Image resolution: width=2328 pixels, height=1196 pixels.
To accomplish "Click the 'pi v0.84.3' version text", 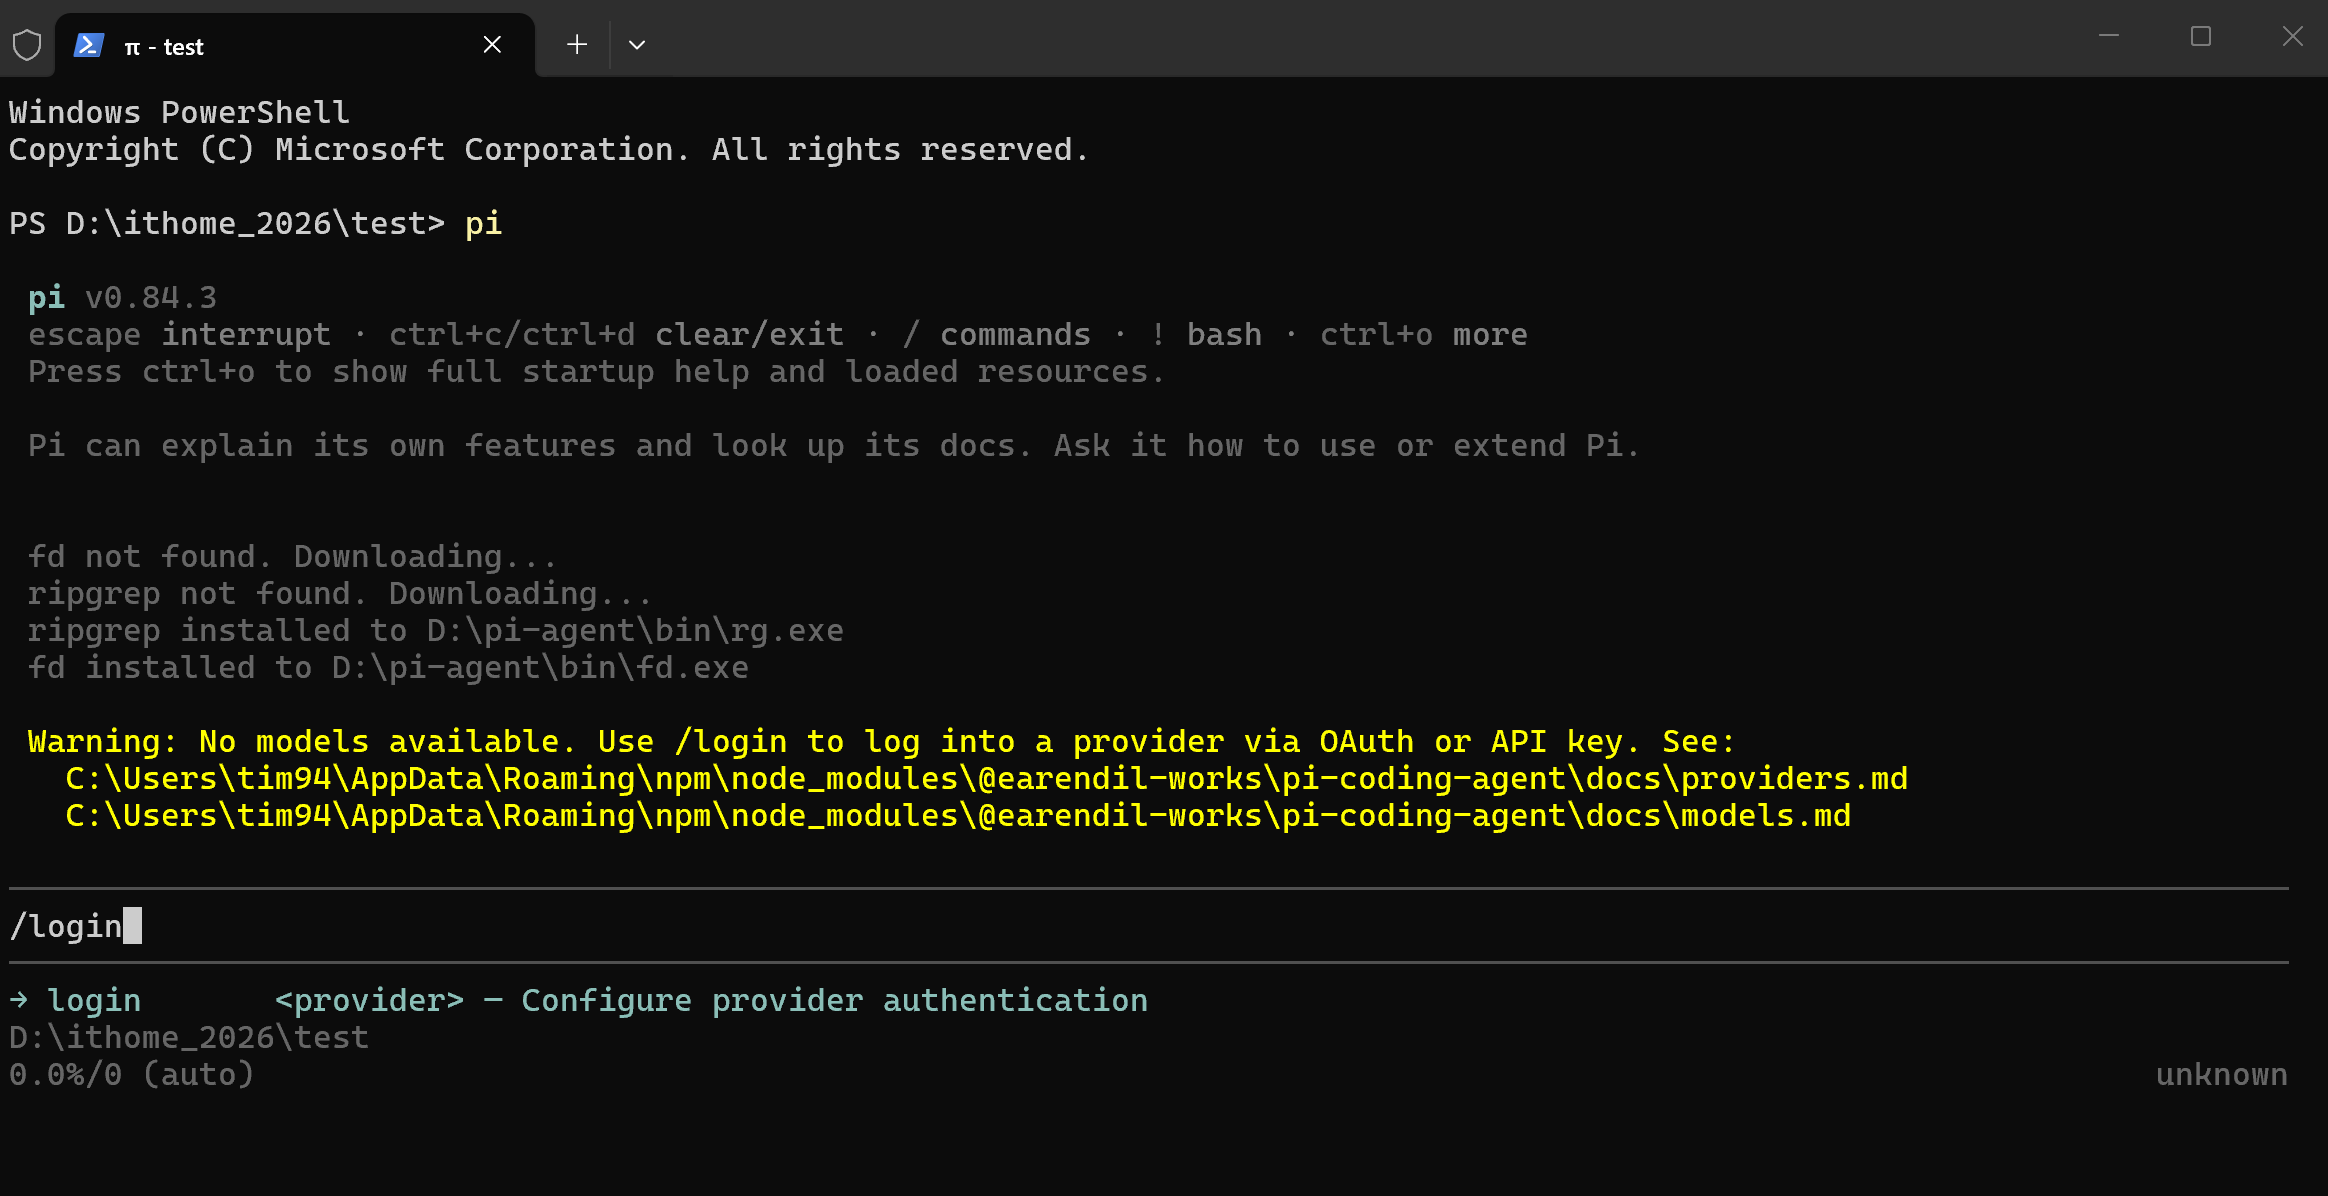I will (122, 298).
